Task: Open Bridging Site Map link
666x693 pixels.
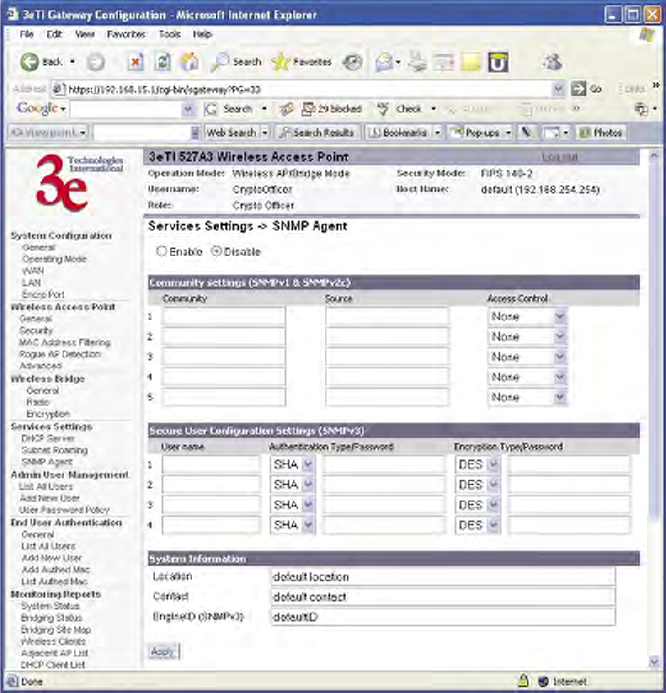Action: [x=56, y=630]
